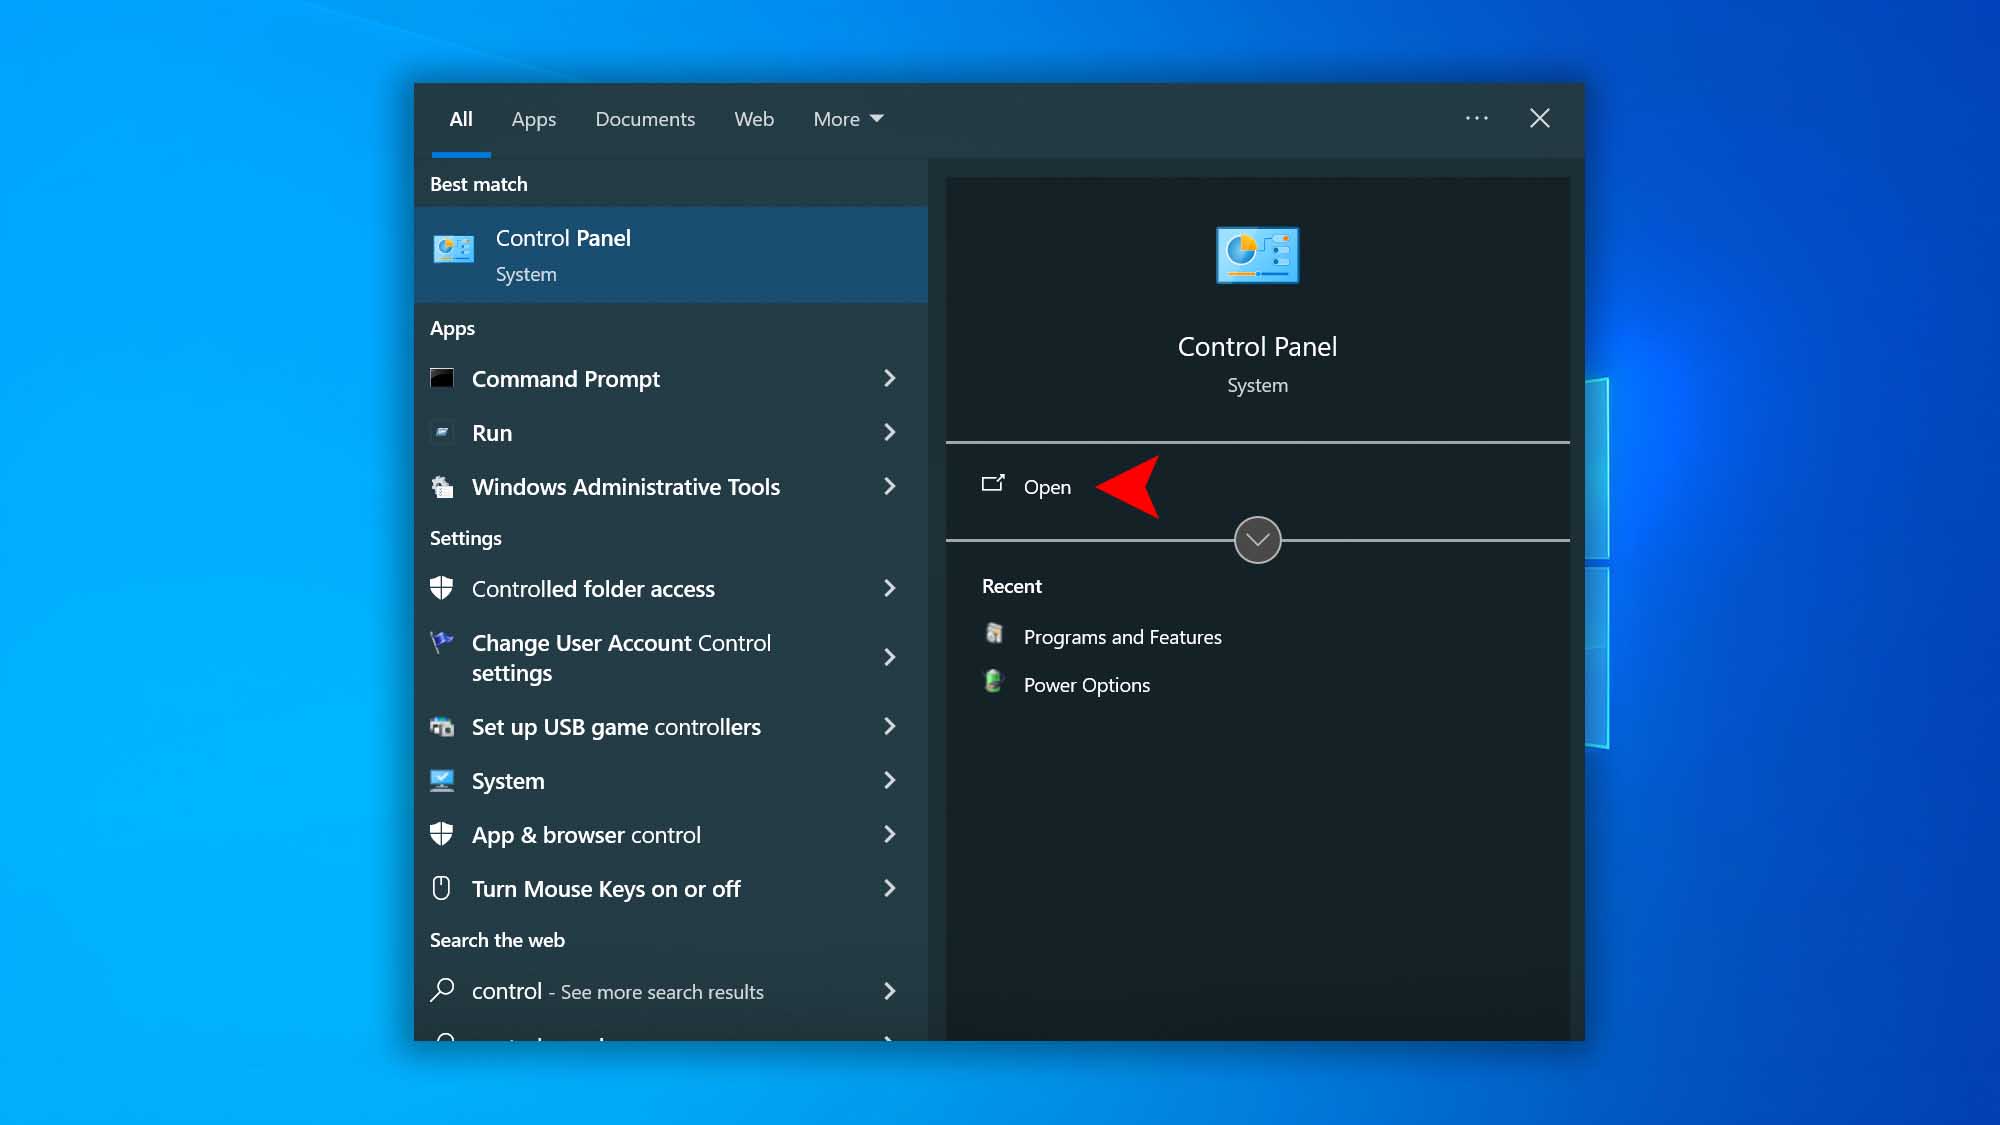Screen dimensions: 2000x1125
Task: Expand the control web search arrow
Action: [890, 991]
